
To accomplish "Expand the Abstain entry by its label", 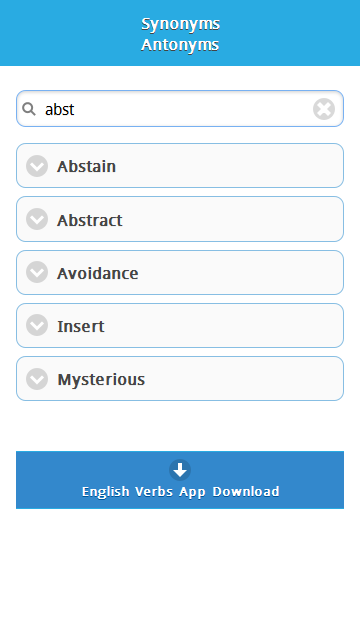I will (87, 167).
